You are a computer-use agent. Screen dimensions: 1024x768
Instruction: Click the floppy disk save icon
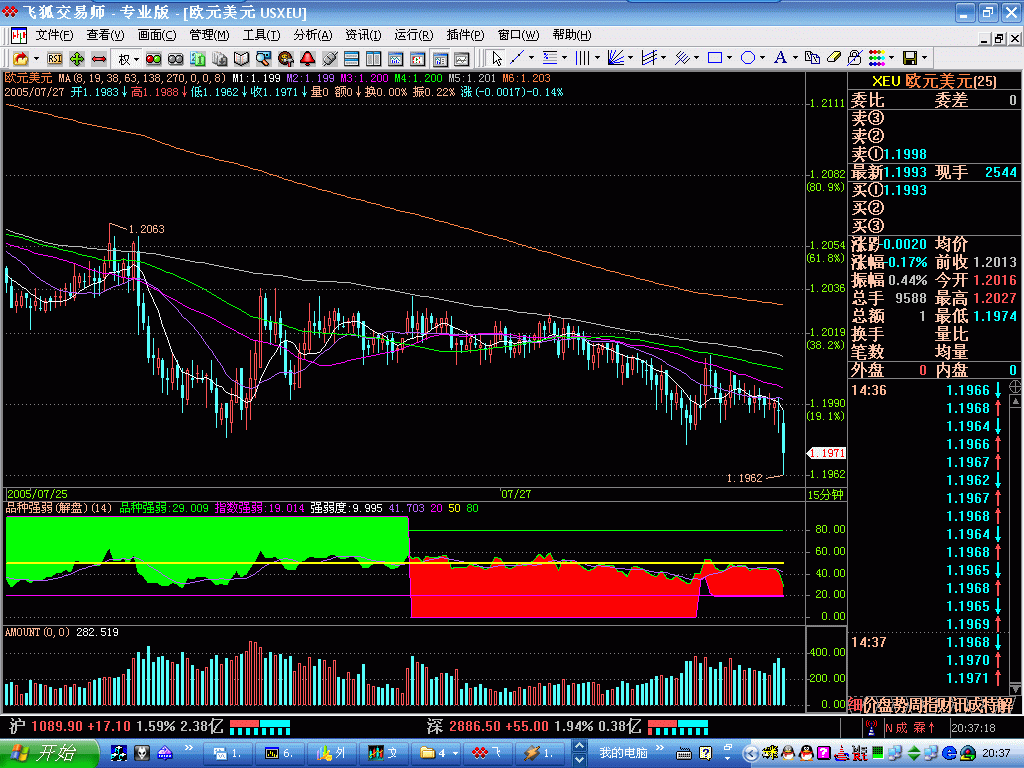tap(910, 59)
